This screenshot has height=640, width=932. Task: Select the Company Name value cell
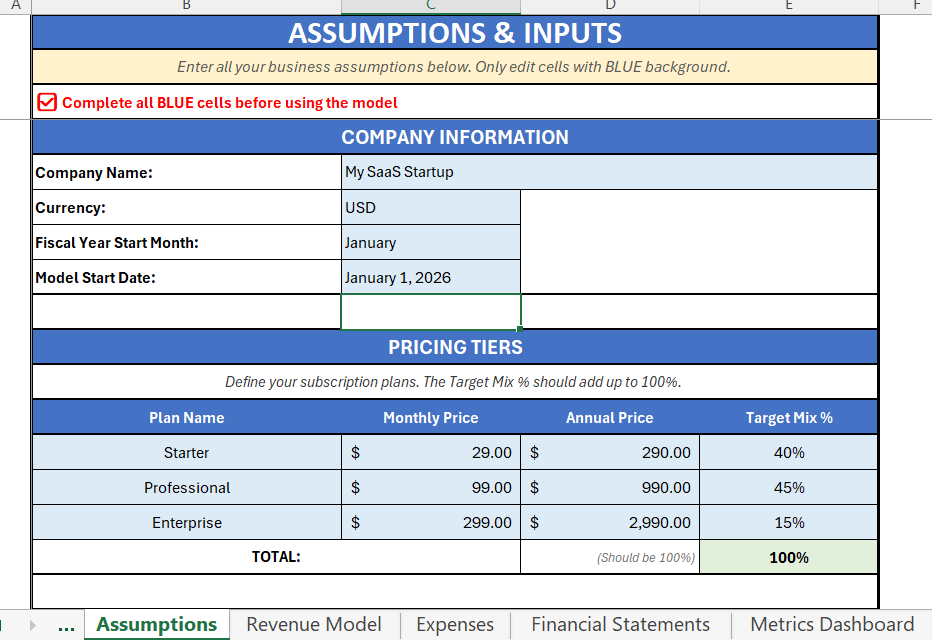[608, 172]
